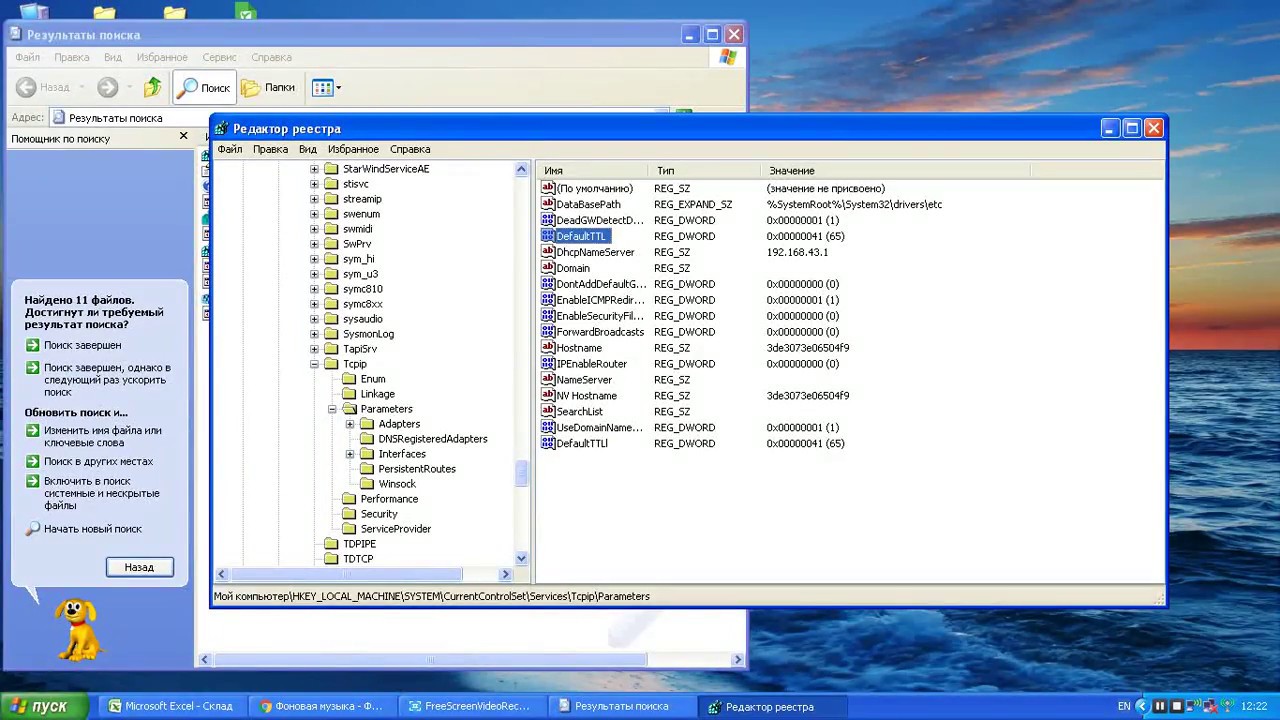The height and width of the screenshot is (720, 1280).
Task: Open the views icon in Explorer toolbar
Action: (326, 88)
